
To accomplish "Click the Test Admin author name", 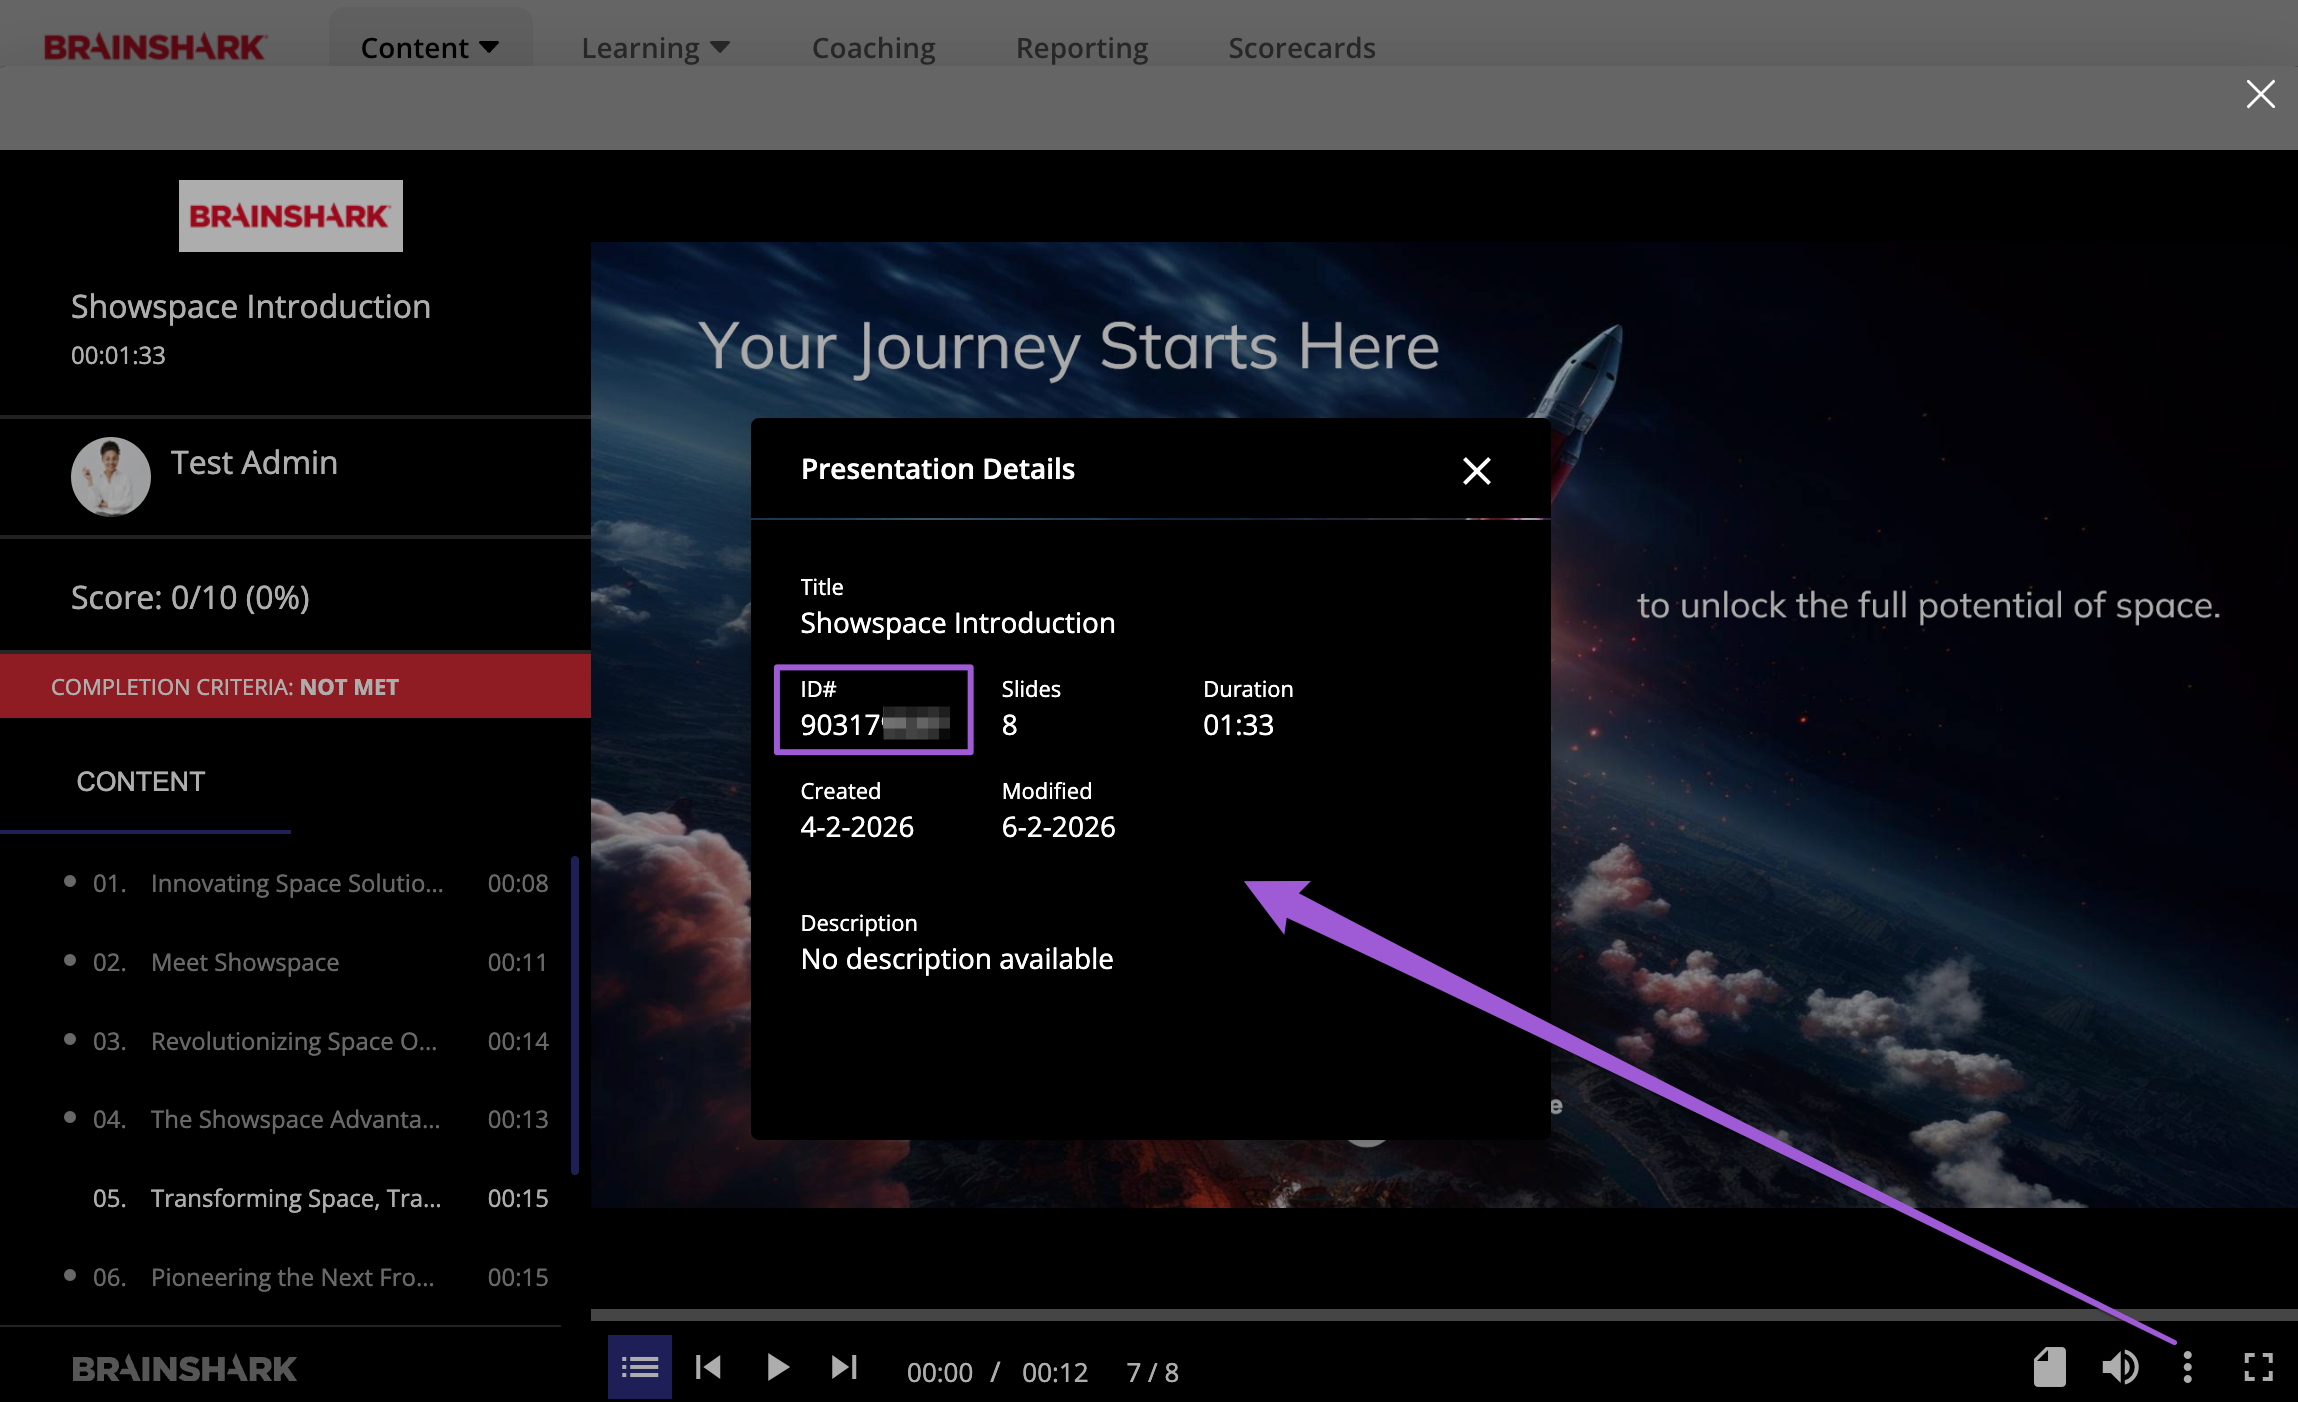I will click(x=254, y=462).
